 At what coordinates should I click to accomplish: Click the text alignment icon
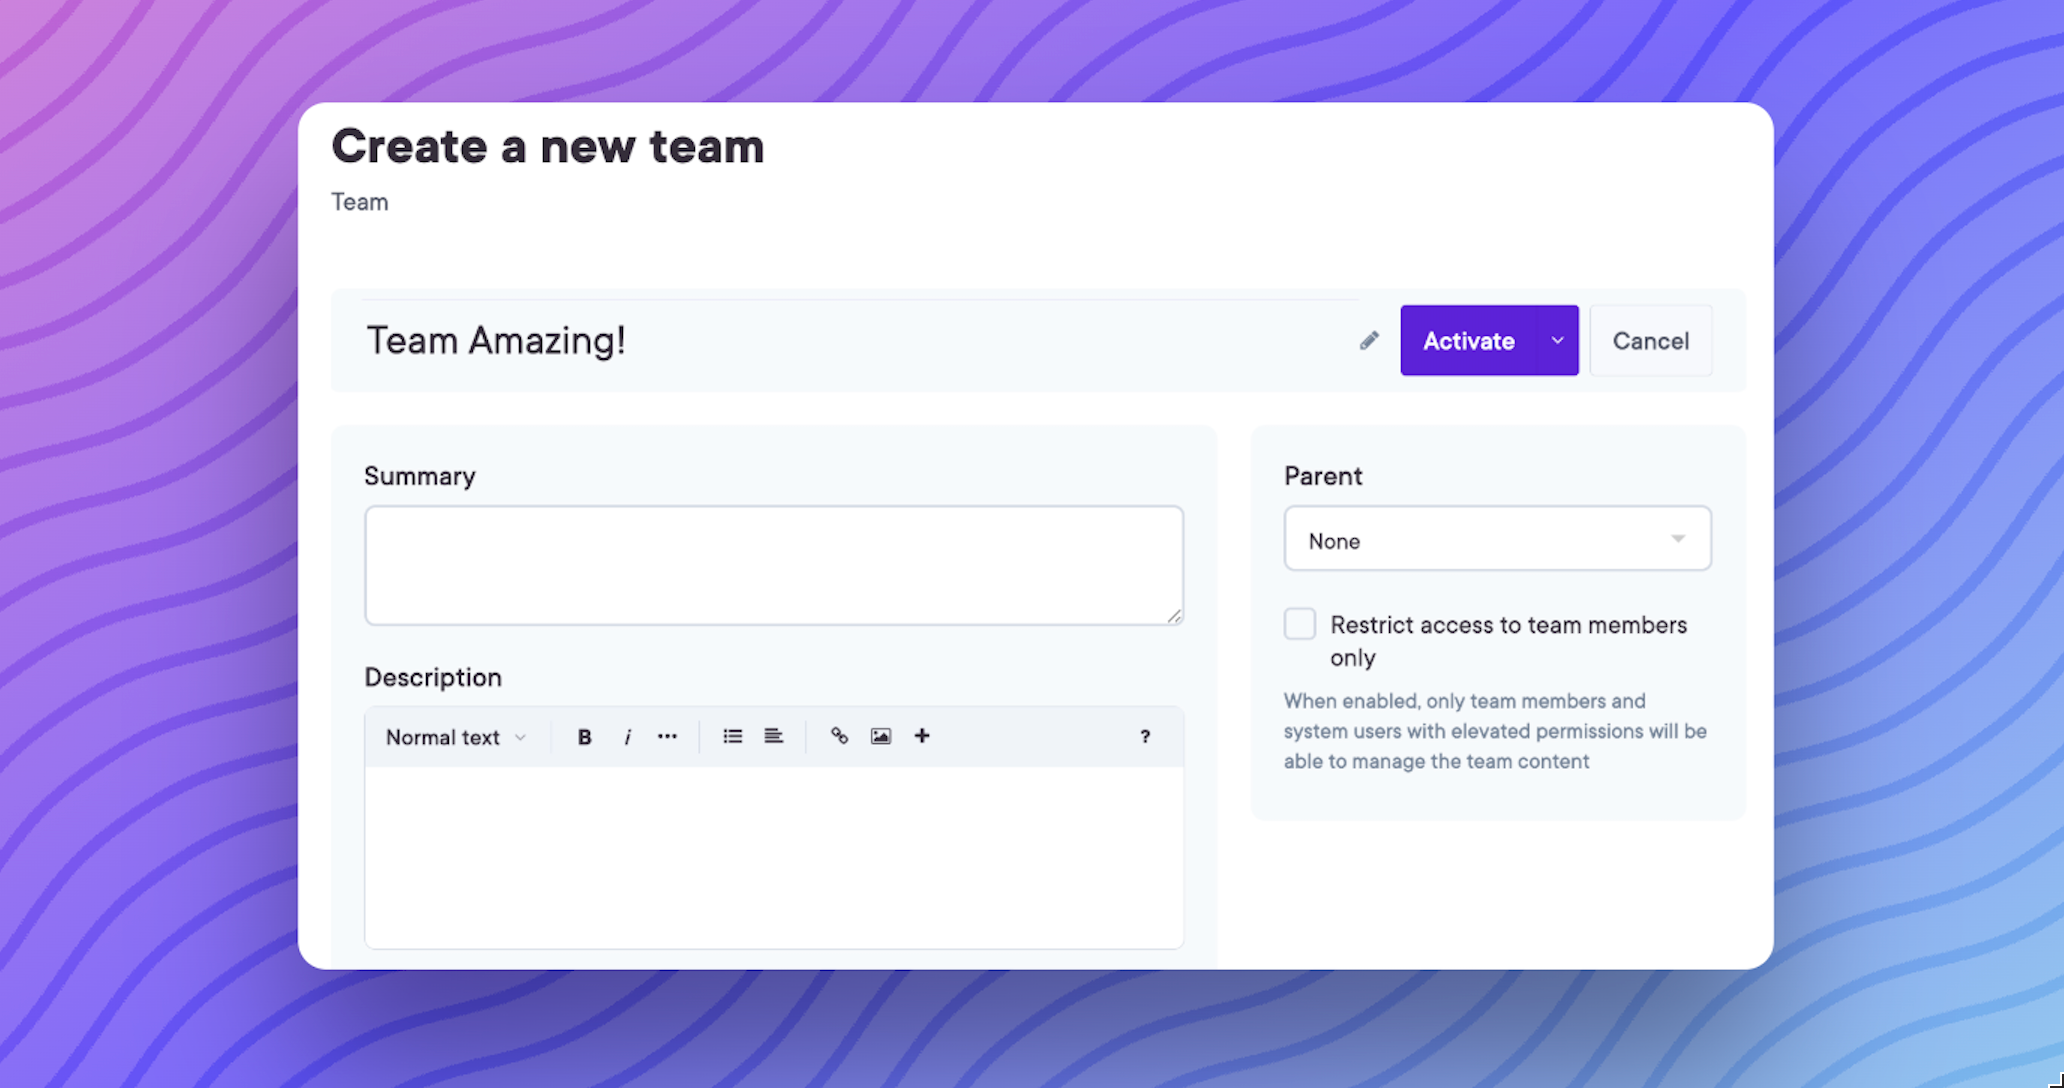click(773, 737)
